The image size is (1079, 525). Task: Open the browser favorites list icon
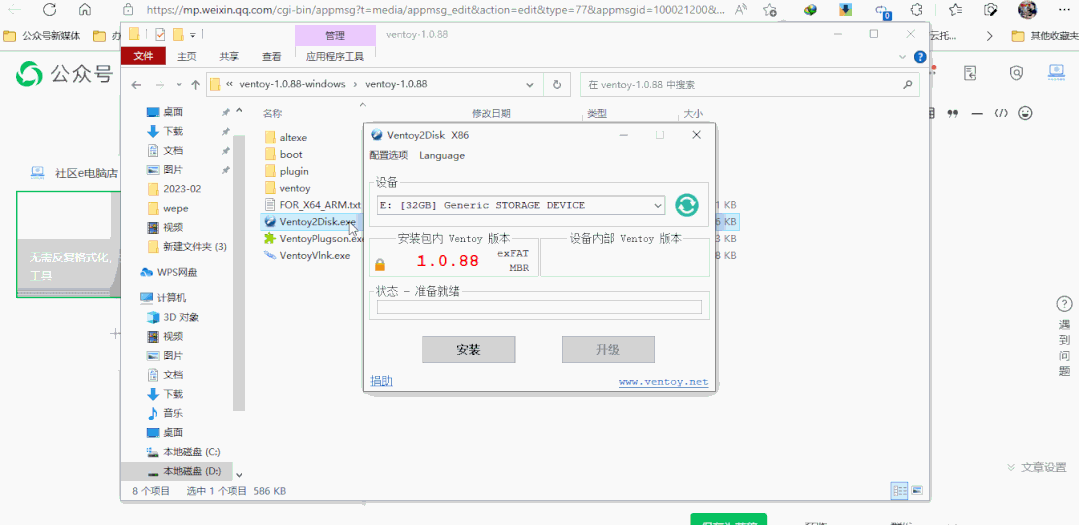(955, 10)
